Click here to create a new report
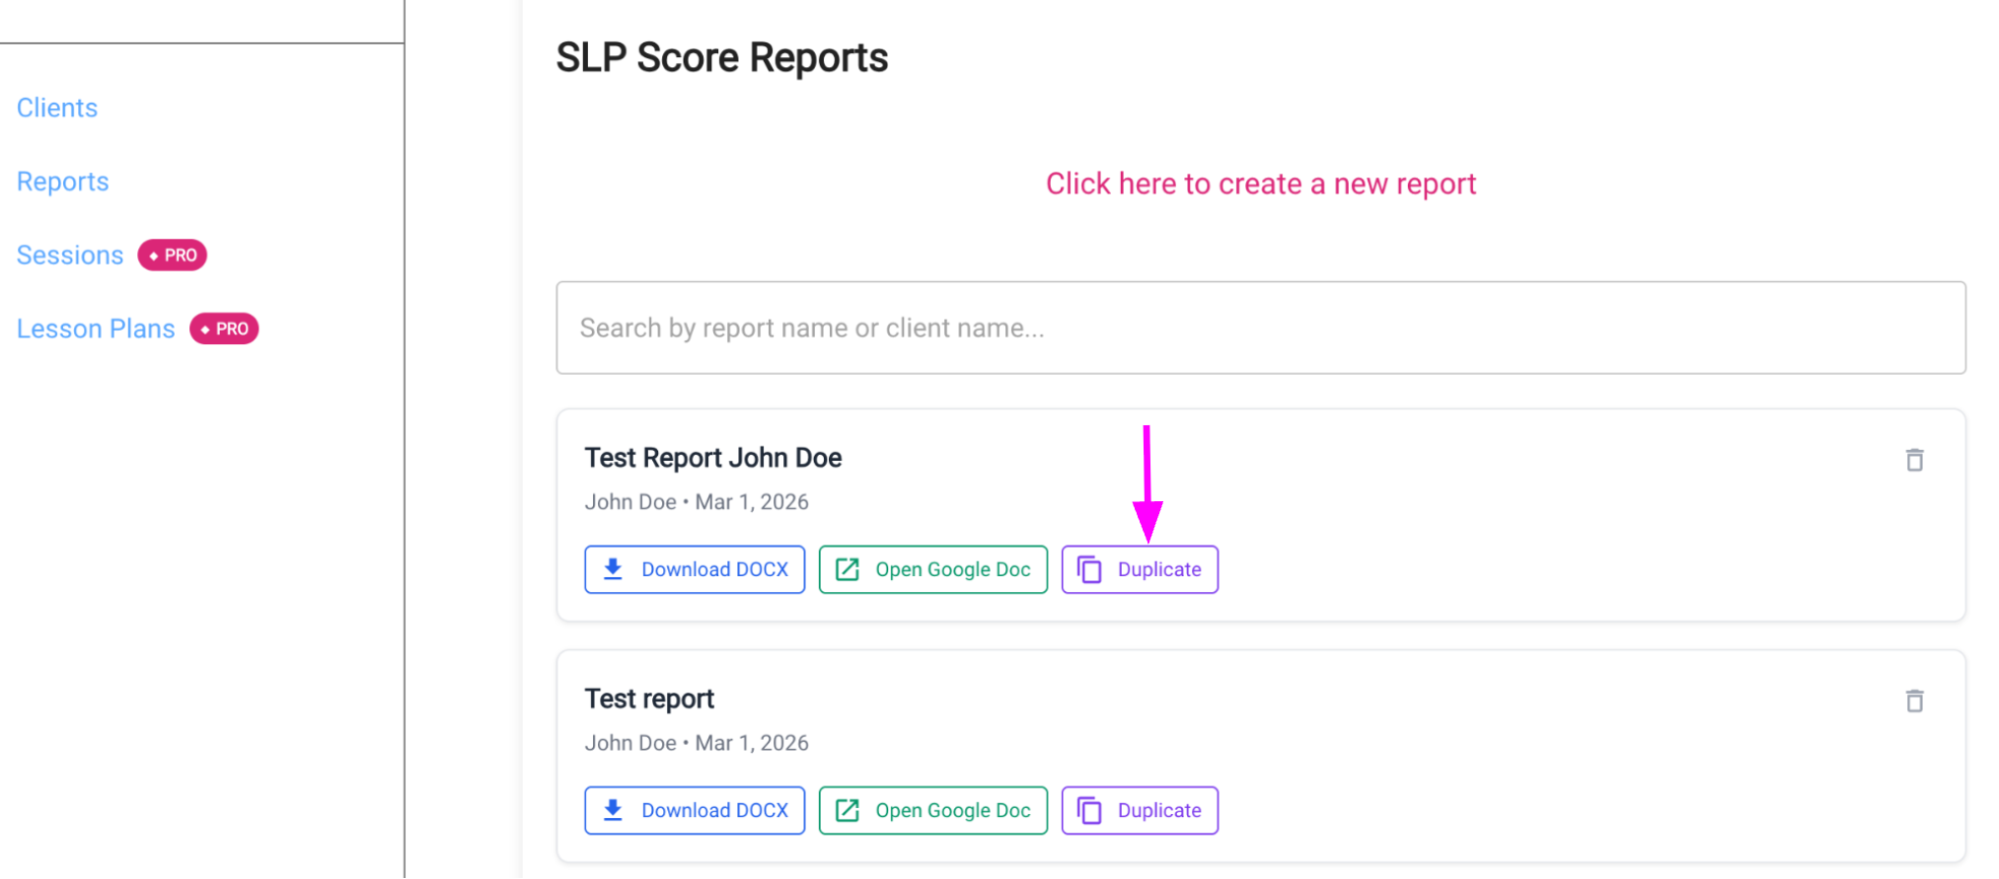The width and height of the screenshot is (1999, 879). 1260,183
